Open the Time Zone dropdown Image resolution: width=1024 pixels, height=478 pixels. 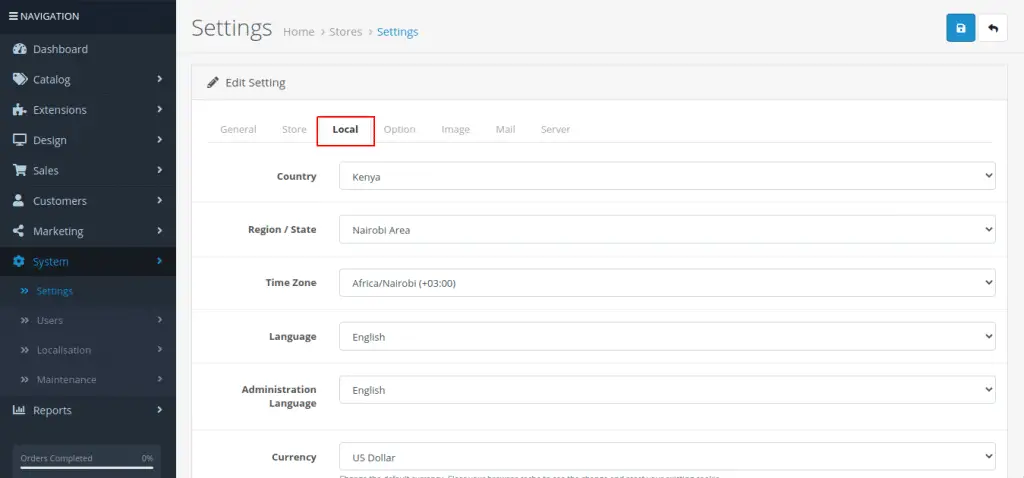(667, 283)
